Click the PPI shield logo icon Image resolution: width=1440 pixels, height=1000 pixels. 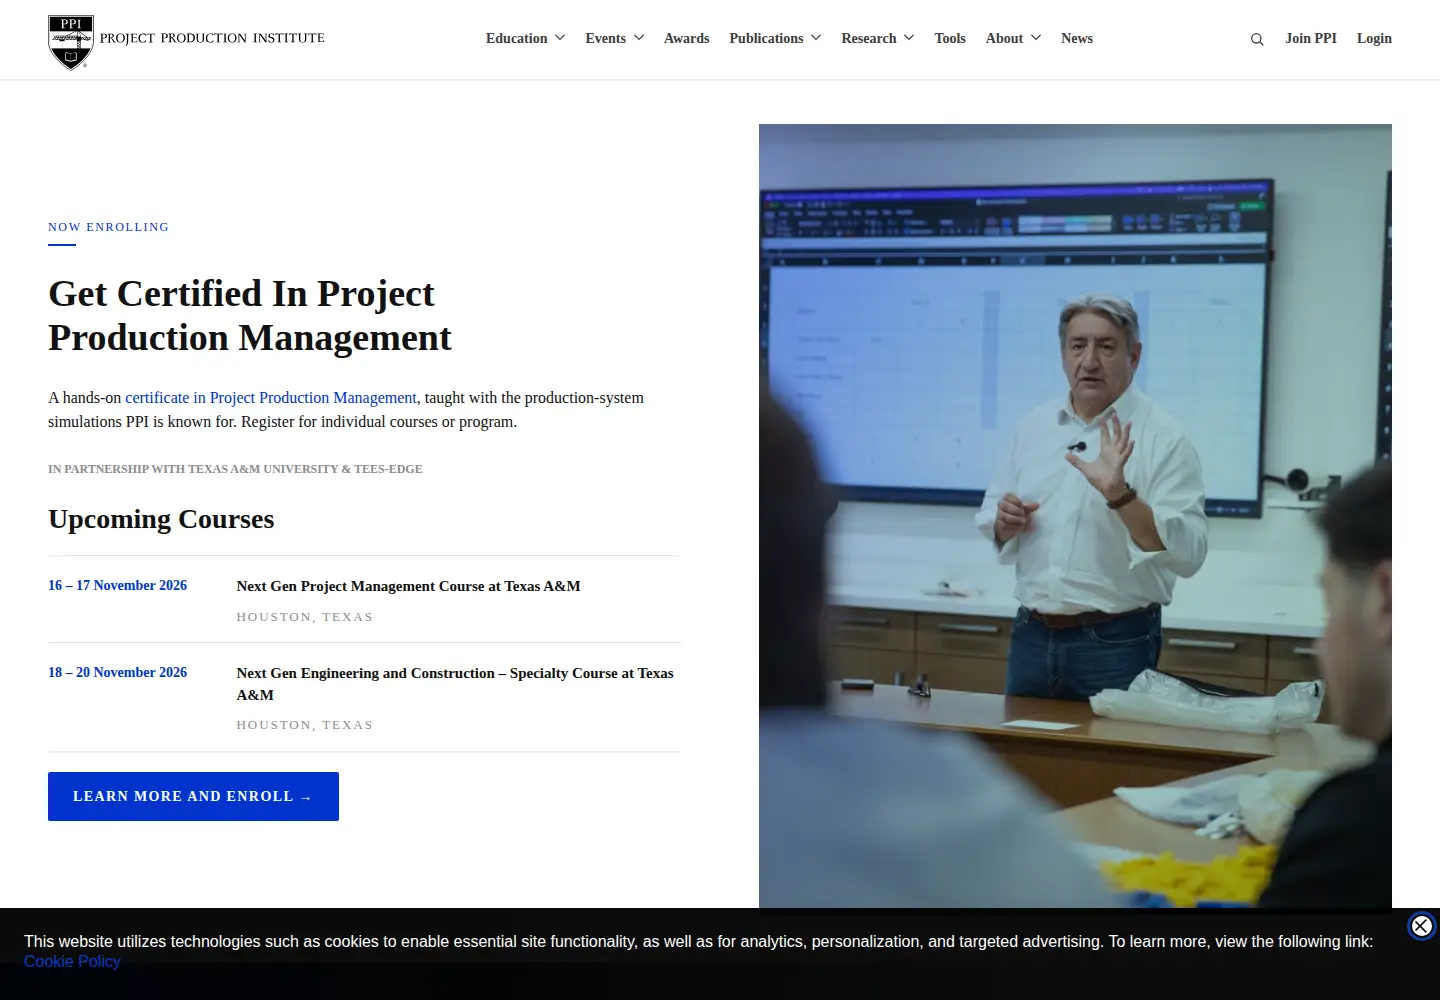click(71, 42)
